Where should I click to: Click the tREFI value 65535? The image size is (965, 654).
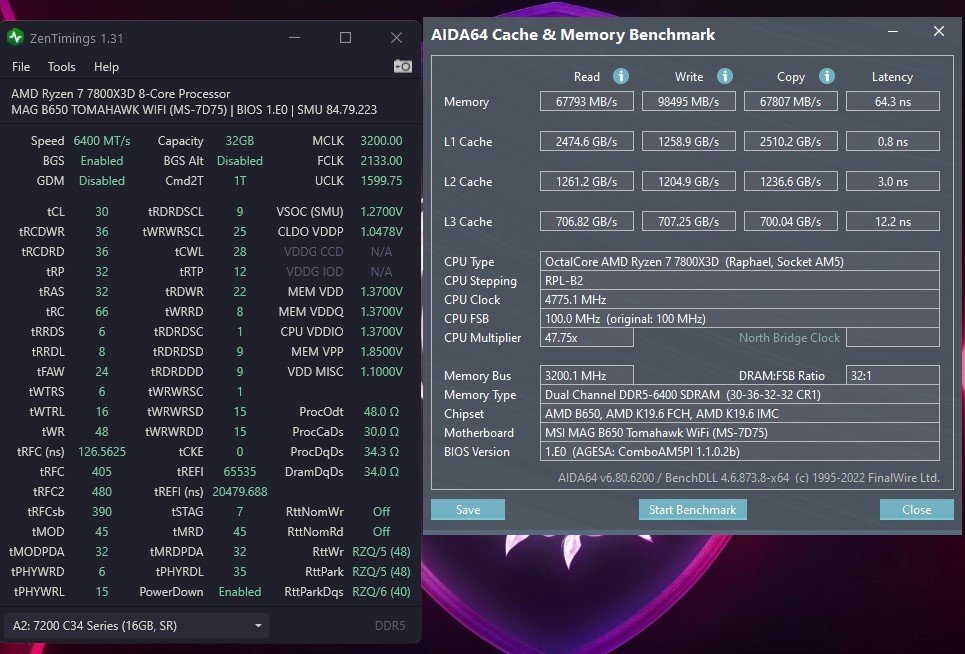tap(239, 472)
